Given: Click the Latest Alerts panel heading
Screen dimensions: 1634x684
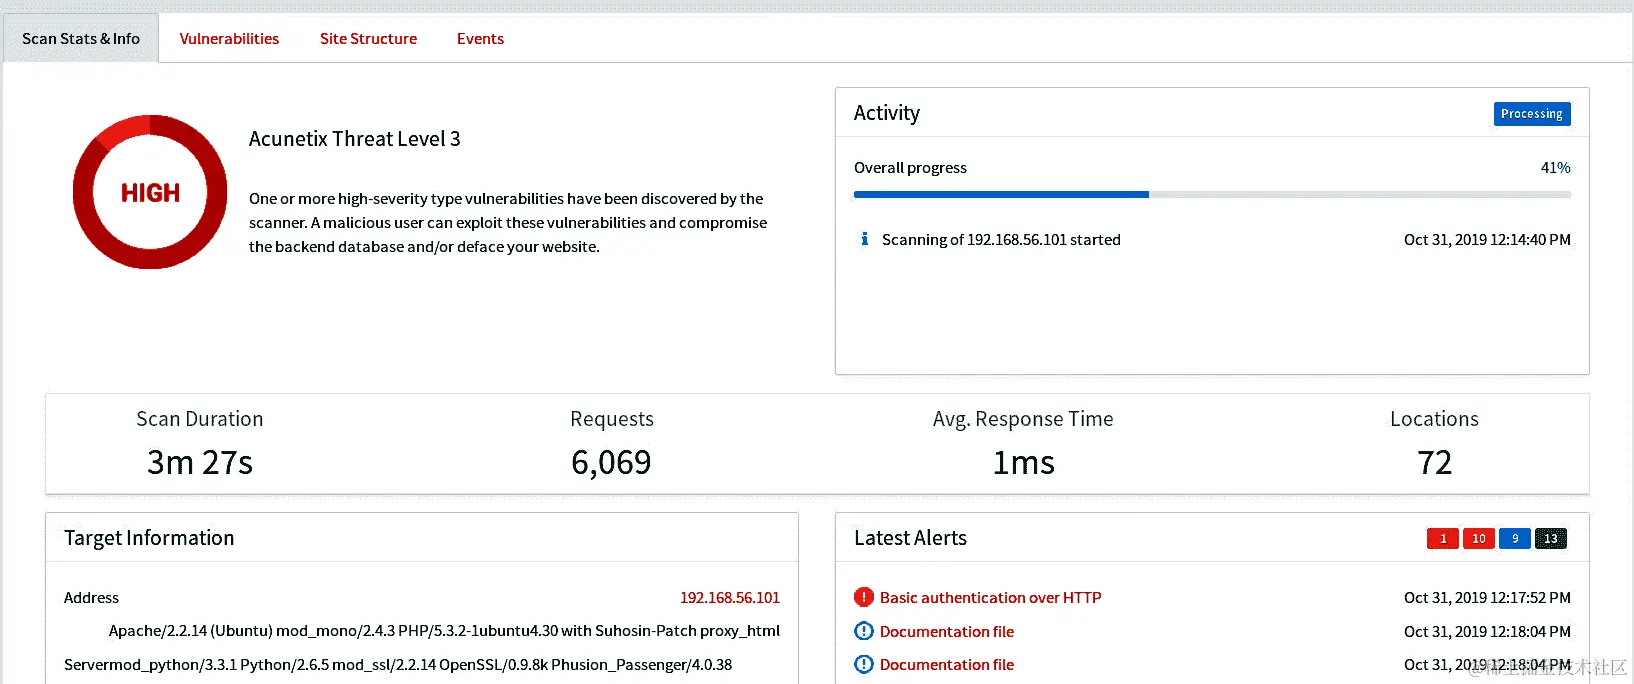Looking at the screenshot, I should point(910,538).
